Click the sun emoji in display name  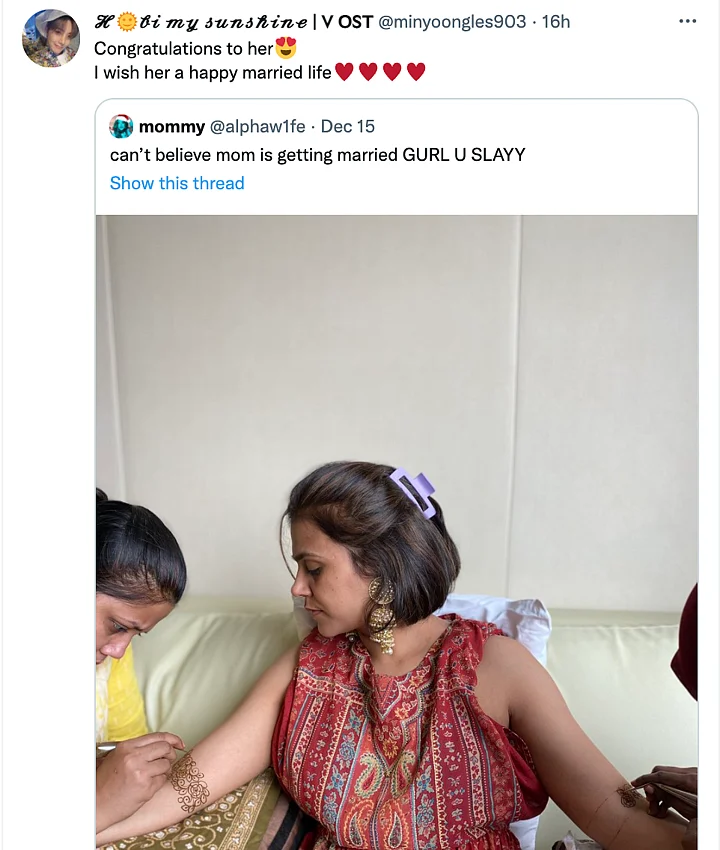[127, 21]
